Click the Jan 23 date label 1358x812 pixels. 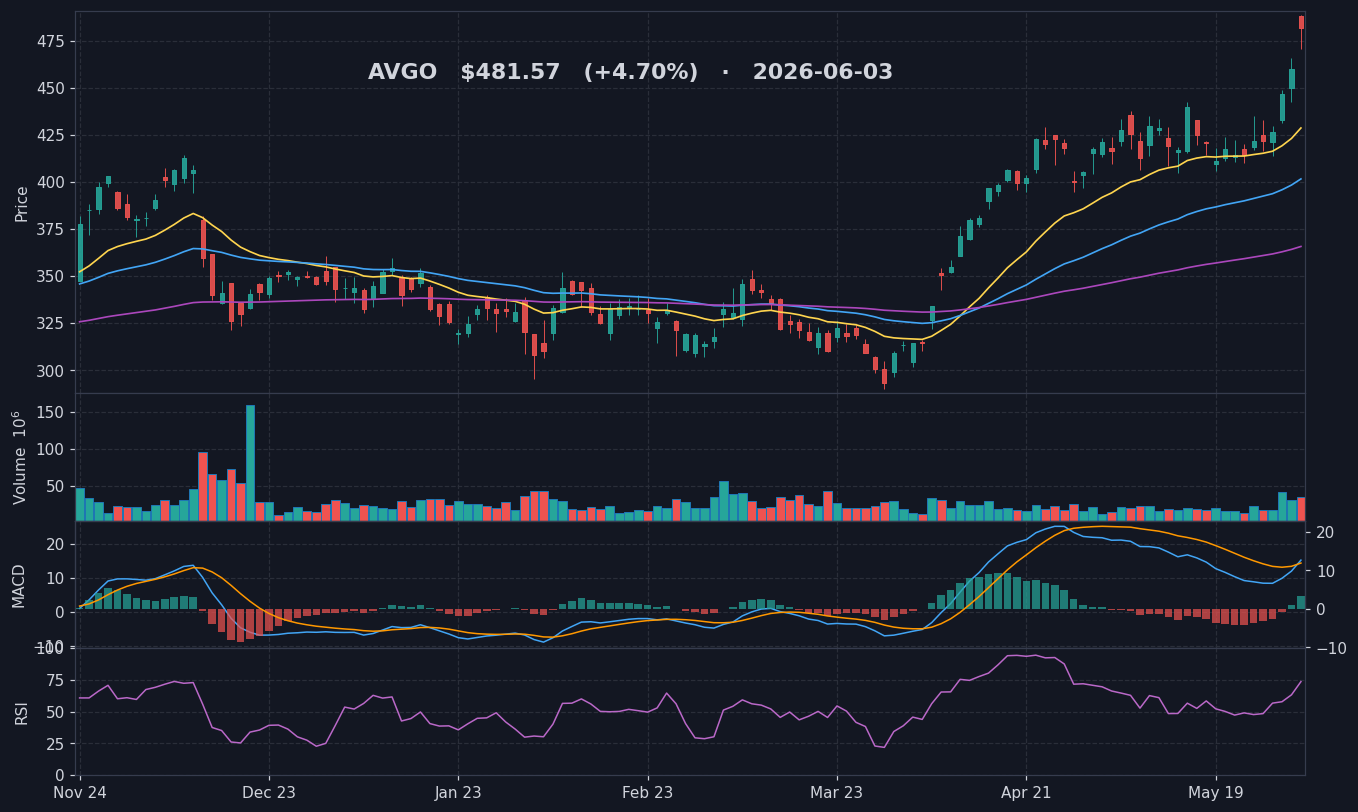[459, 793]
